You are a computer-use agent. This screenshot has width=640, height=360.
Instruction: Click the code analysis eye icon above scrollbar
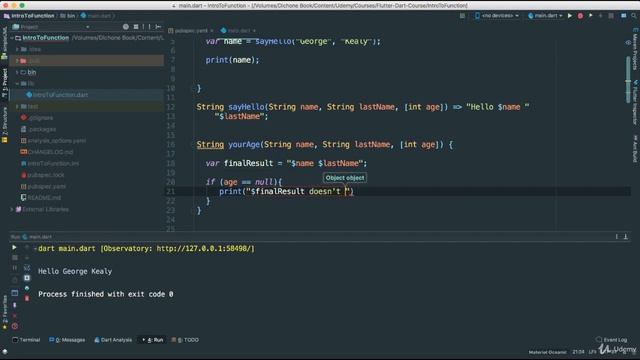coord(628,42)
